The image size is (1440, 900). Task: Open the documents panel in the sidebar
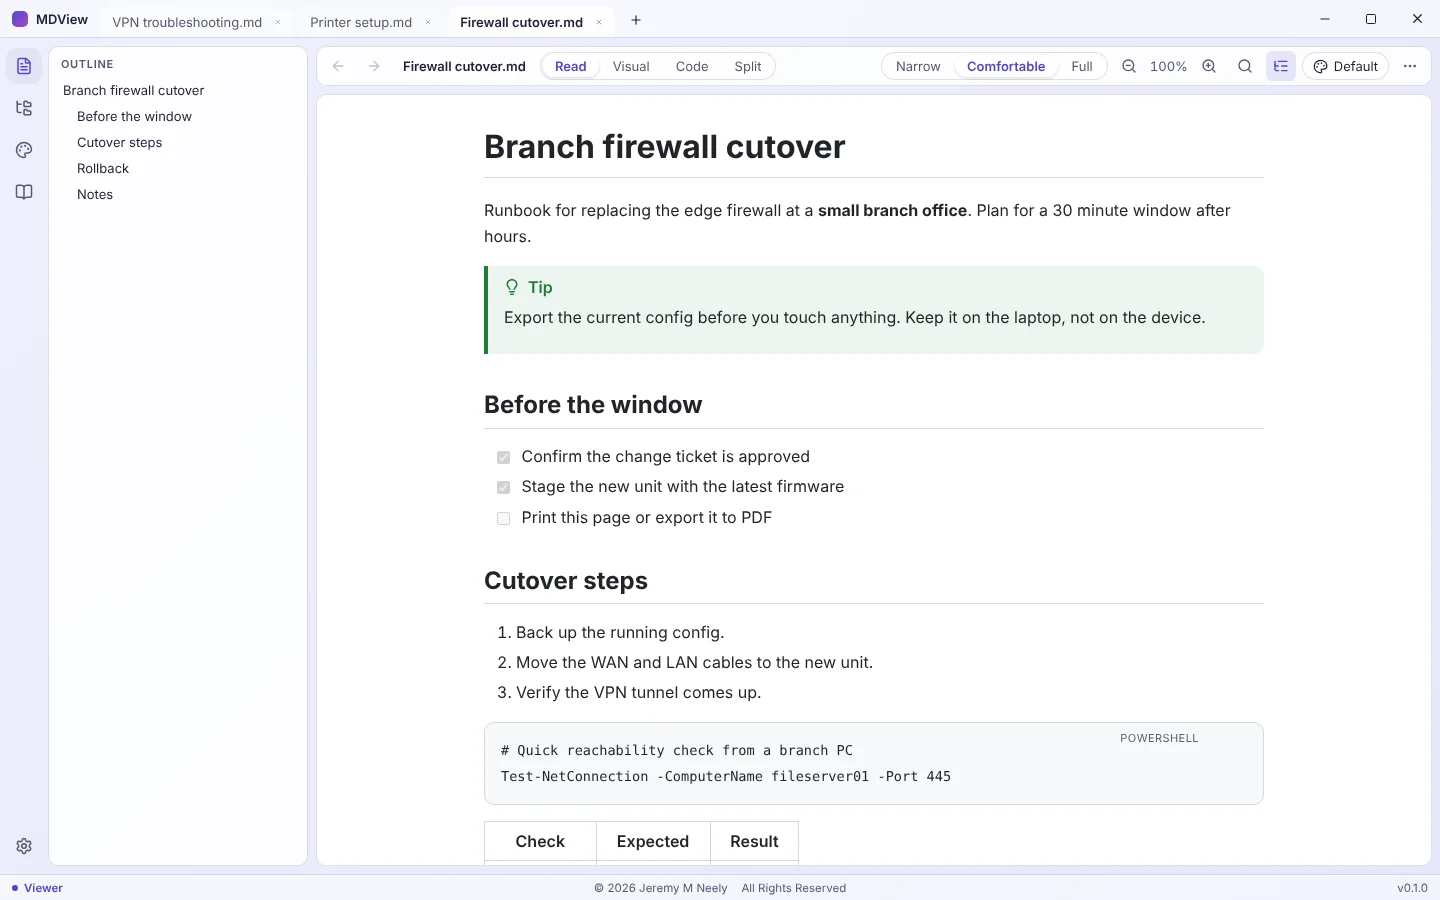tap(24, 66)
